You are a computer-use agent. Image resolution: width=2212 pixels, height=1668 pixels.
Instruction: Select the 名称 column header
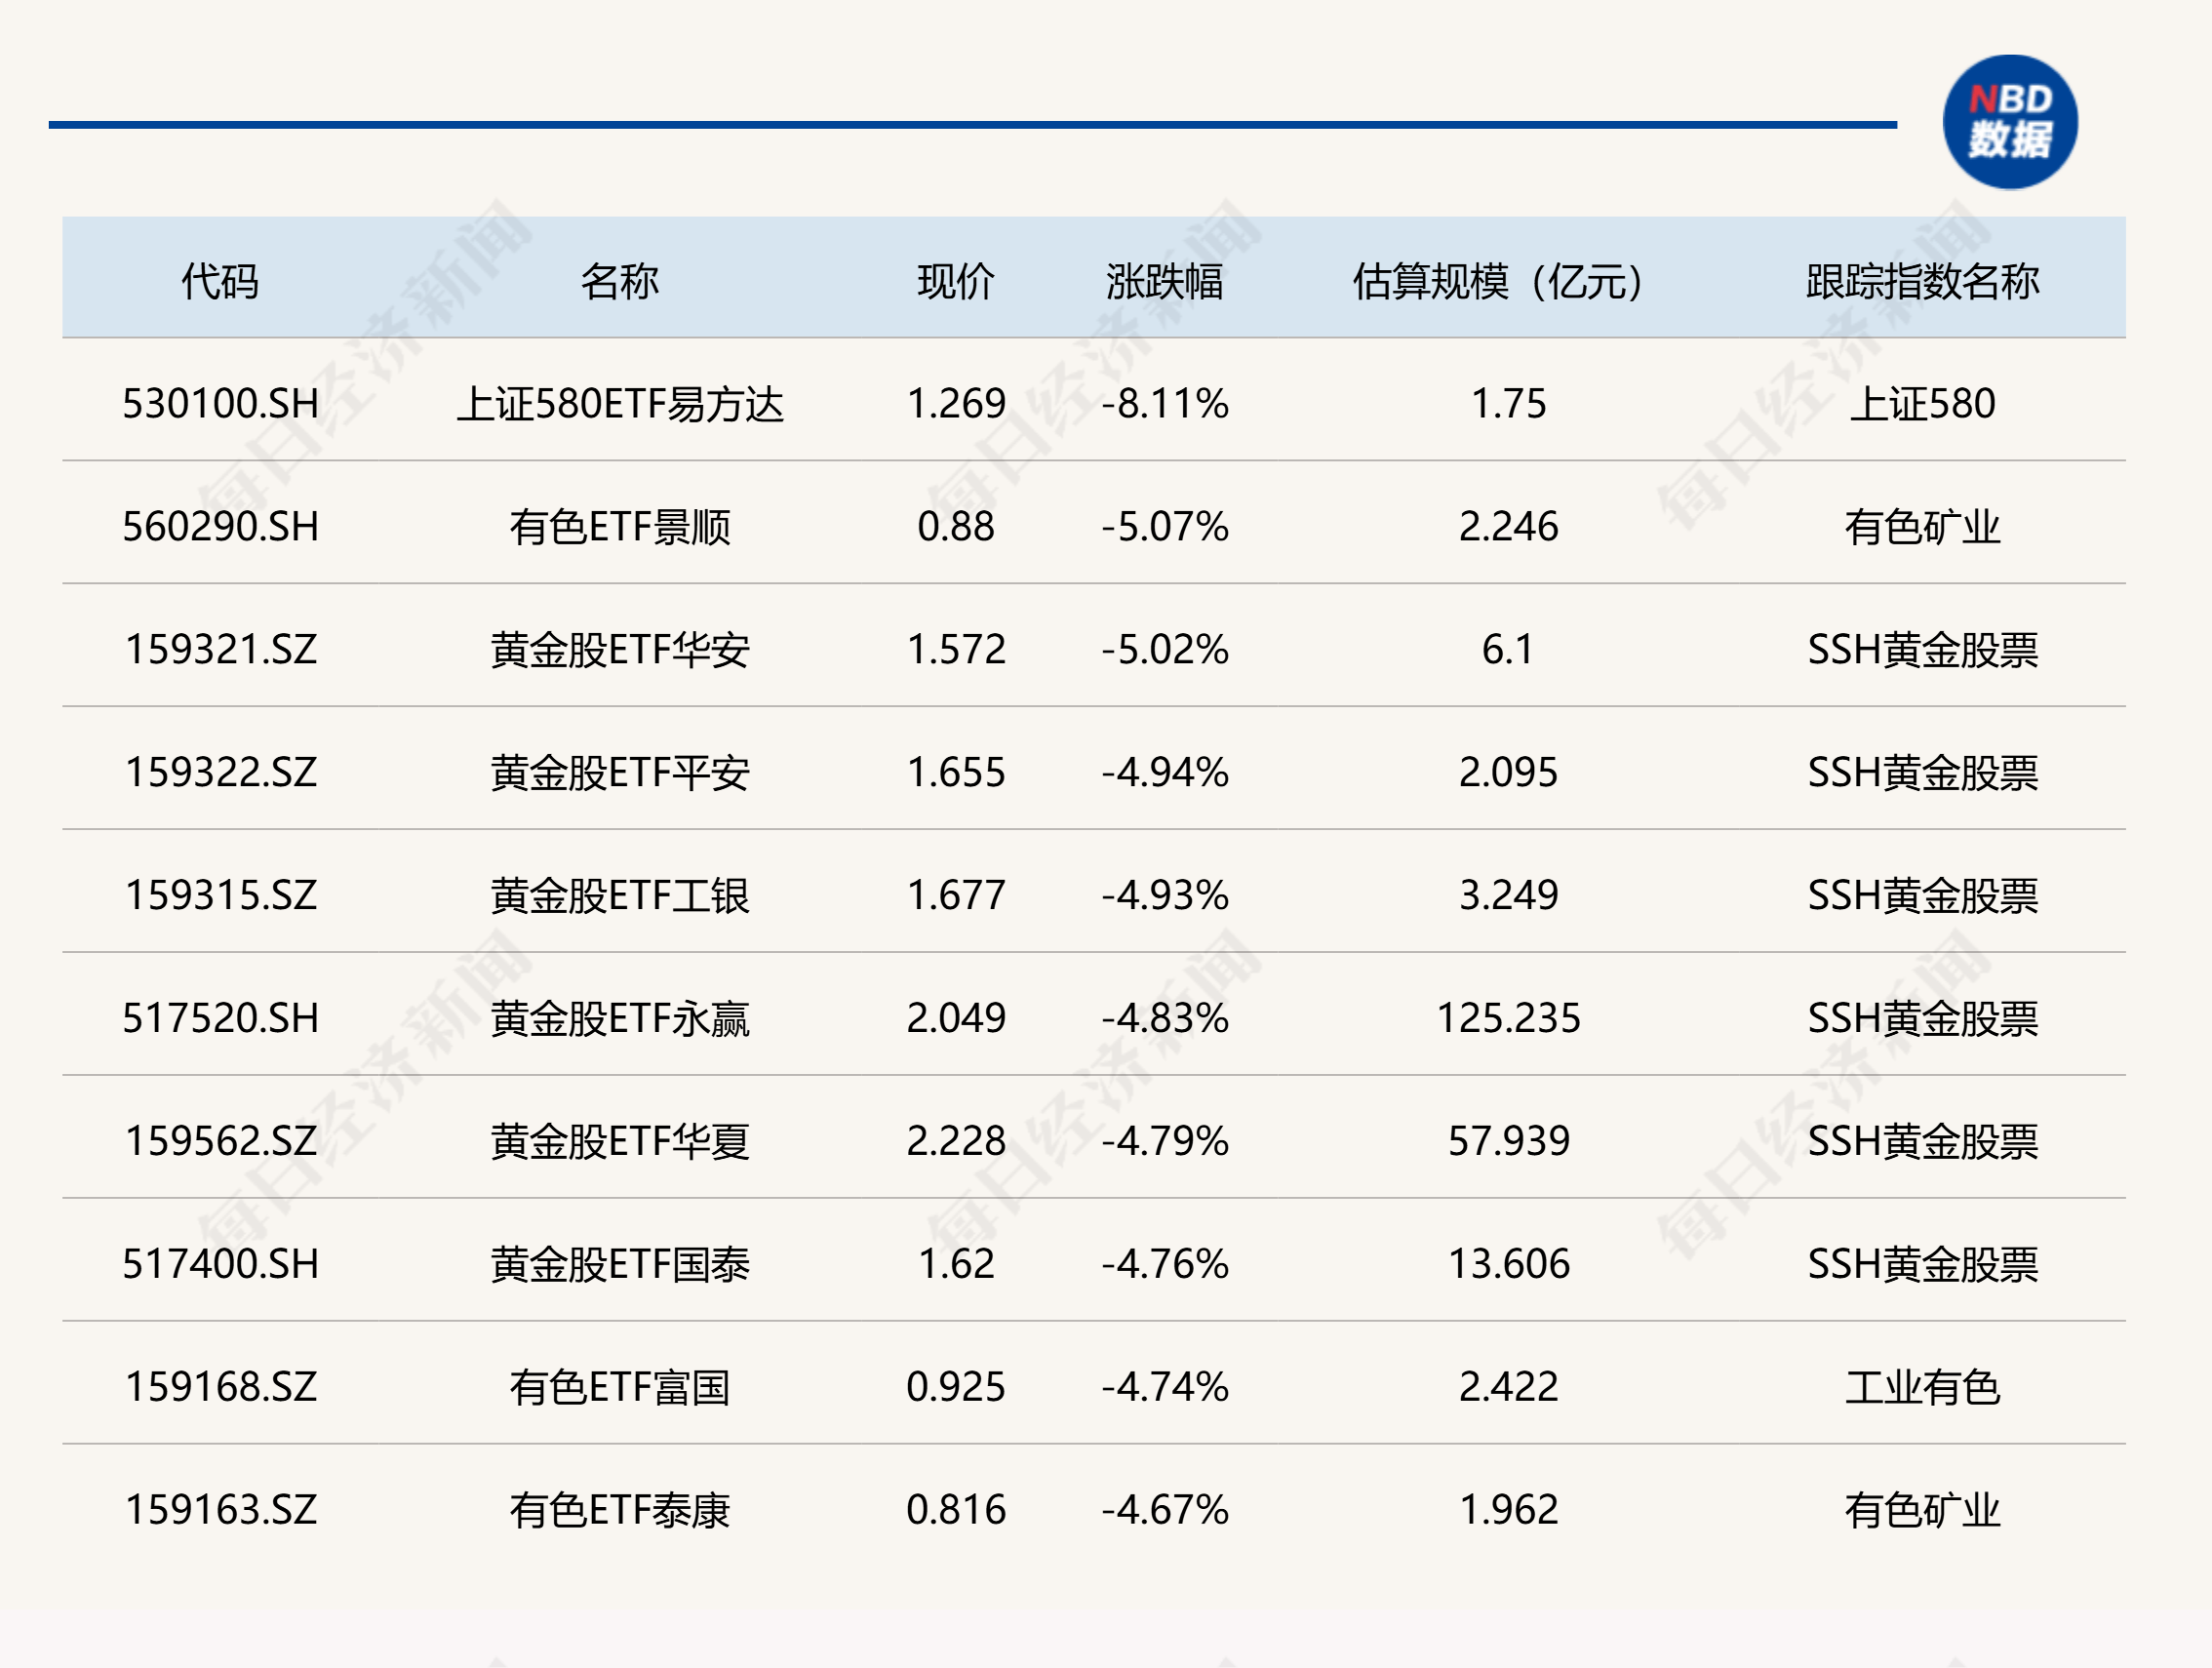[620, 282]
